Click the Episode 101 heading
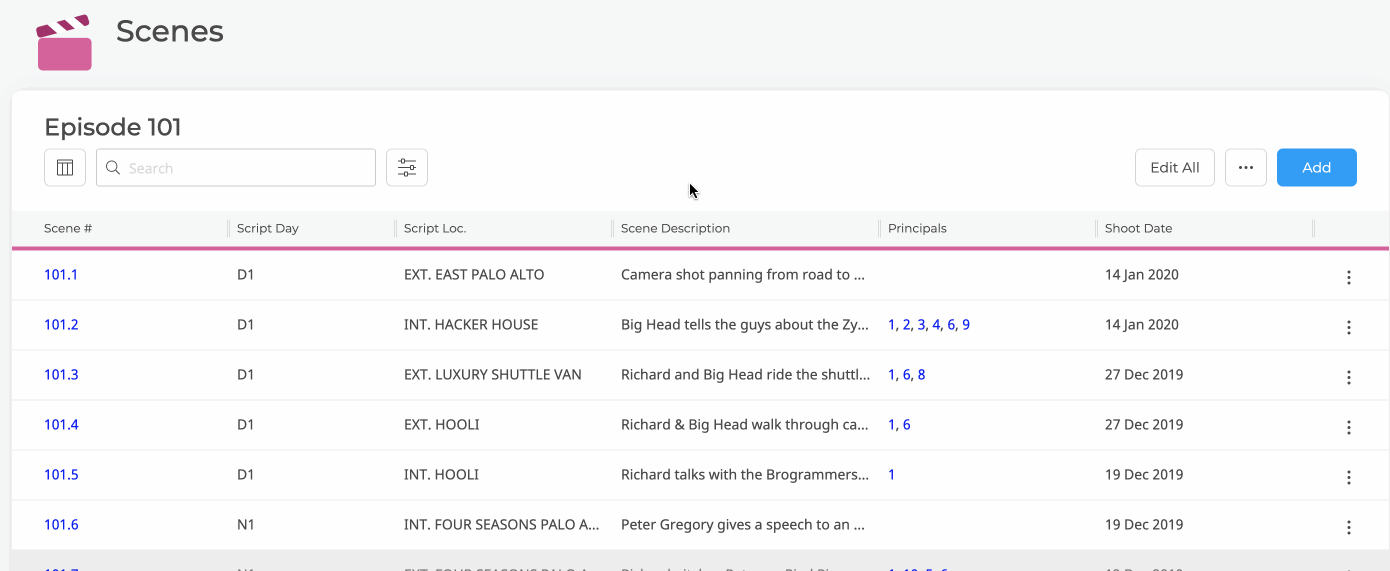 (113, 127)
